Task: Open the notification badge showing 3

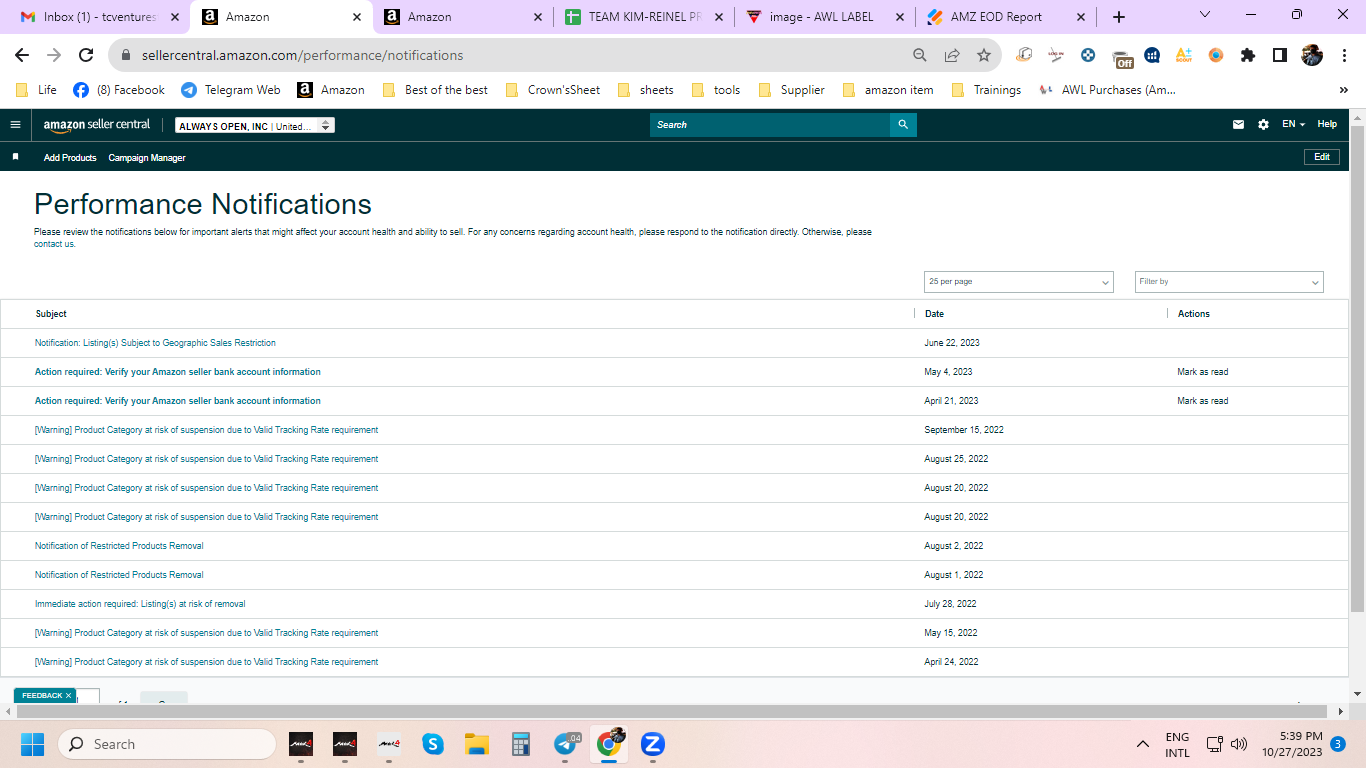Action: [1338, 744]
